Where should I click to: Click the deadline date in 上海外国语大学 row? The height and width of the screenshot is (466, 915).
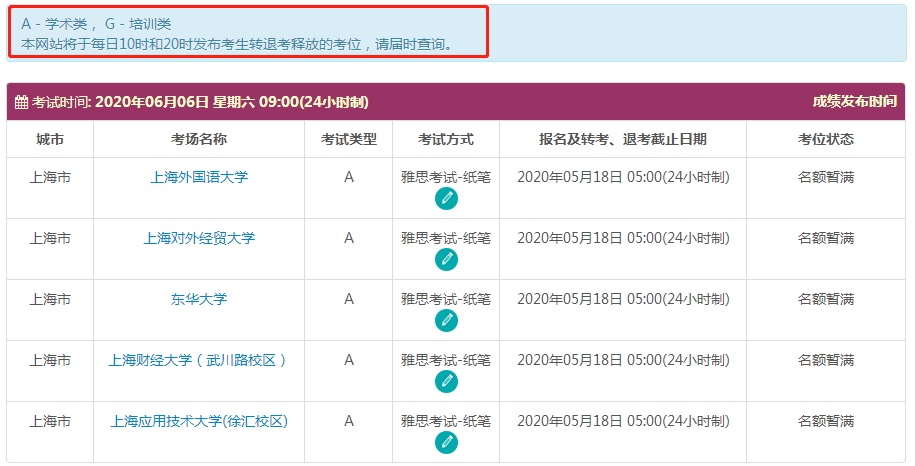(x=623, y=177)
